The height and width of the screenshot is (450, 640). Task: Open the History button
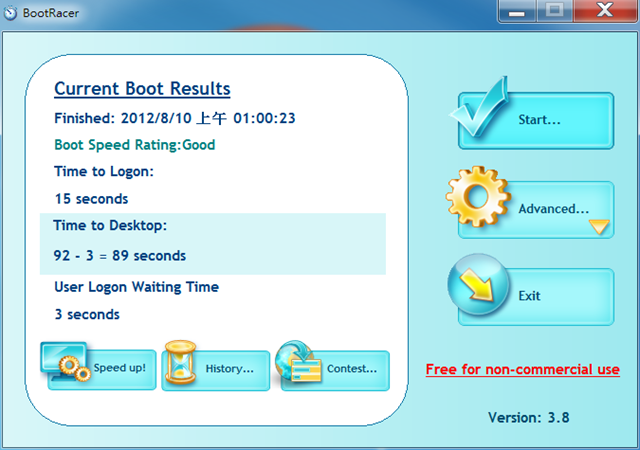[x=216, y=370]
